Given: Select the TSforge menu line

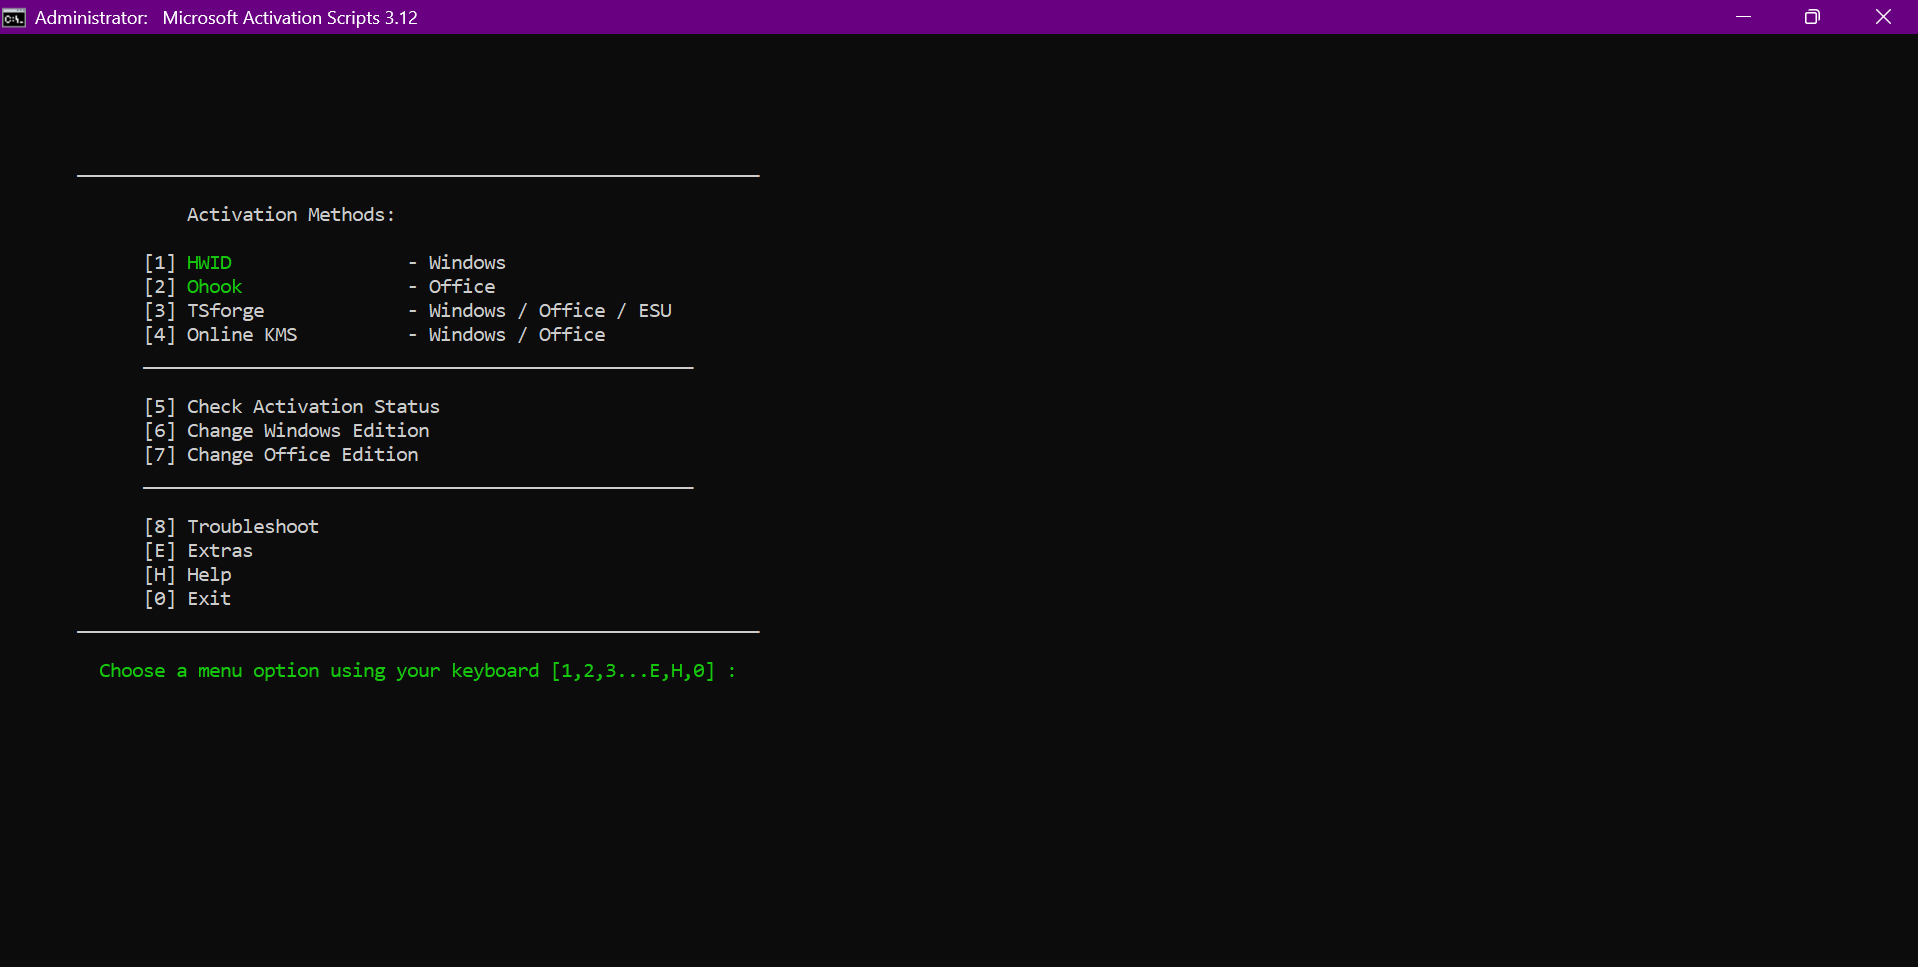Looking at the screenshot, I should pos(408,311).
